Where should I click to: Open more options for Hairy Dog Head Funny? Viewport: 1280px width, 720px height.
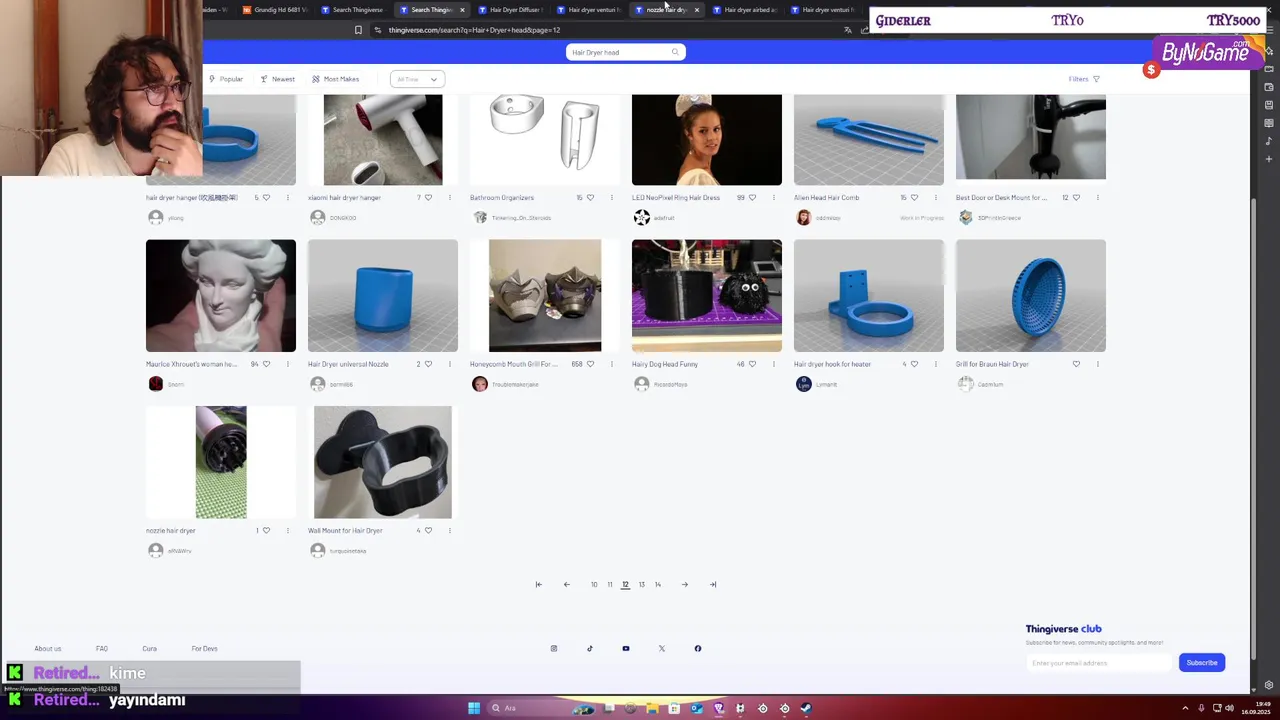[x=773, y=364]
